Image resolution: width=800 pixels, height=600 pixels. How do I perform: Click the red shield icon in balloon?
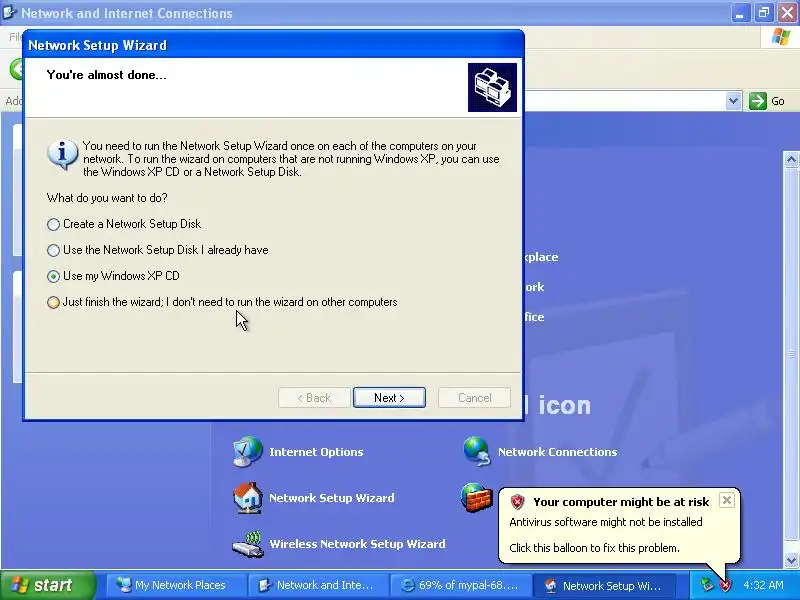tap(517, 502)
